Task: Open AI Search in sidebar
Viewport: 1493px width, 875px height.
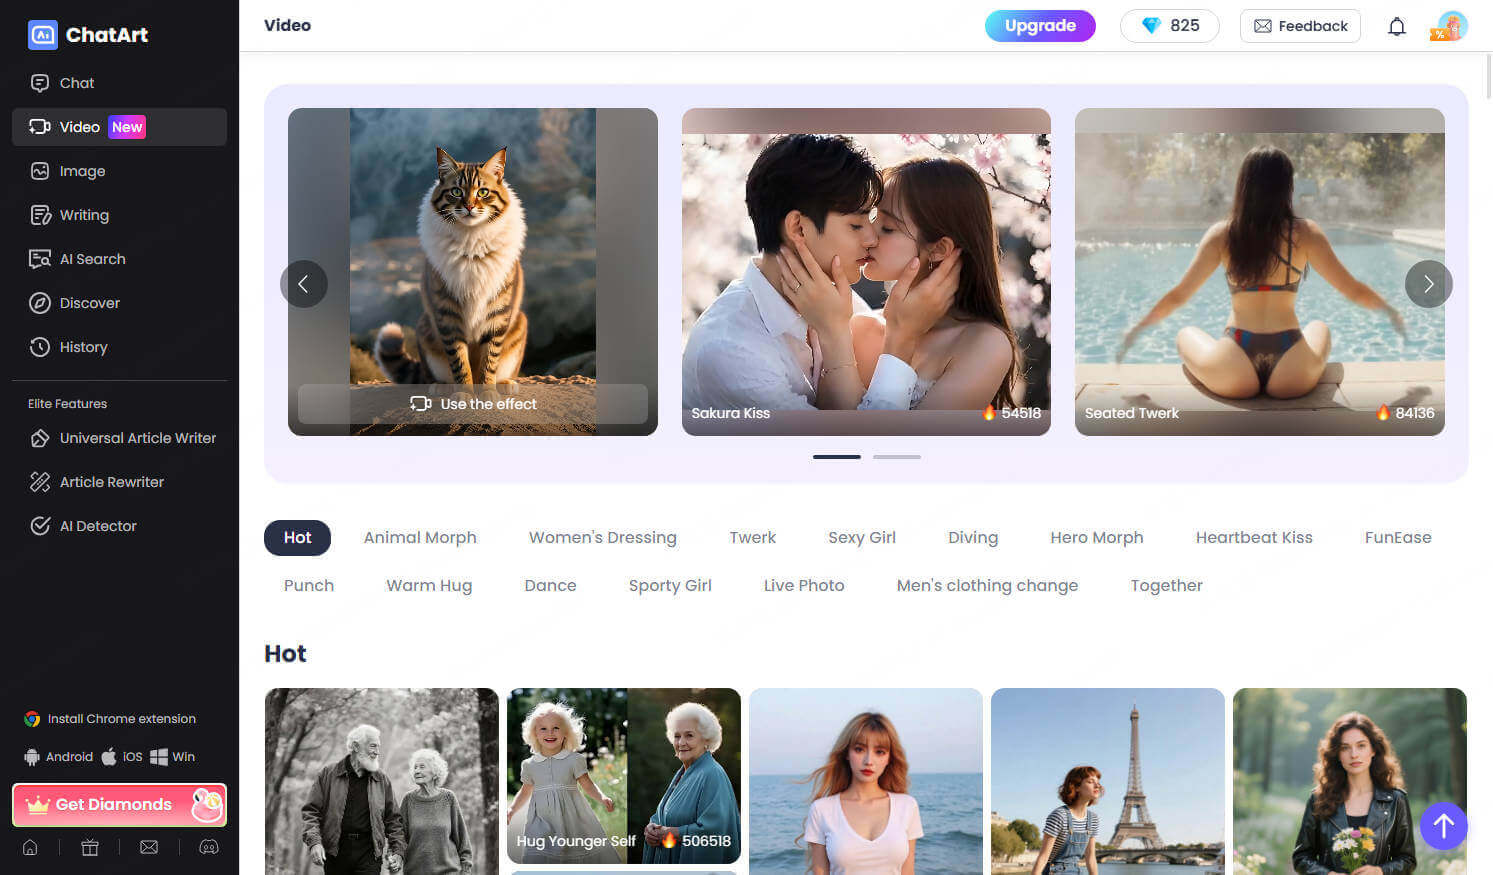Action: 119,259
